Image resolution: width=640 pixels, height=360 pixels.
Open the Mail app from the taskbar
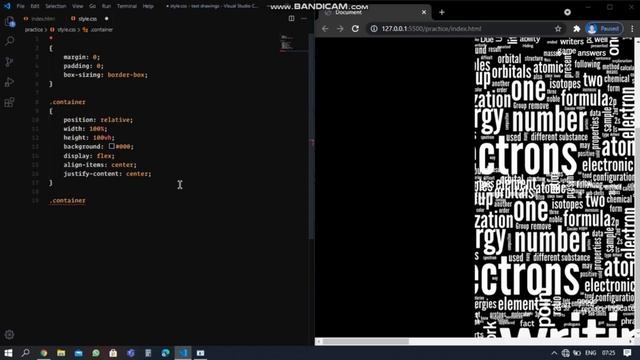[x=78, y=353]
